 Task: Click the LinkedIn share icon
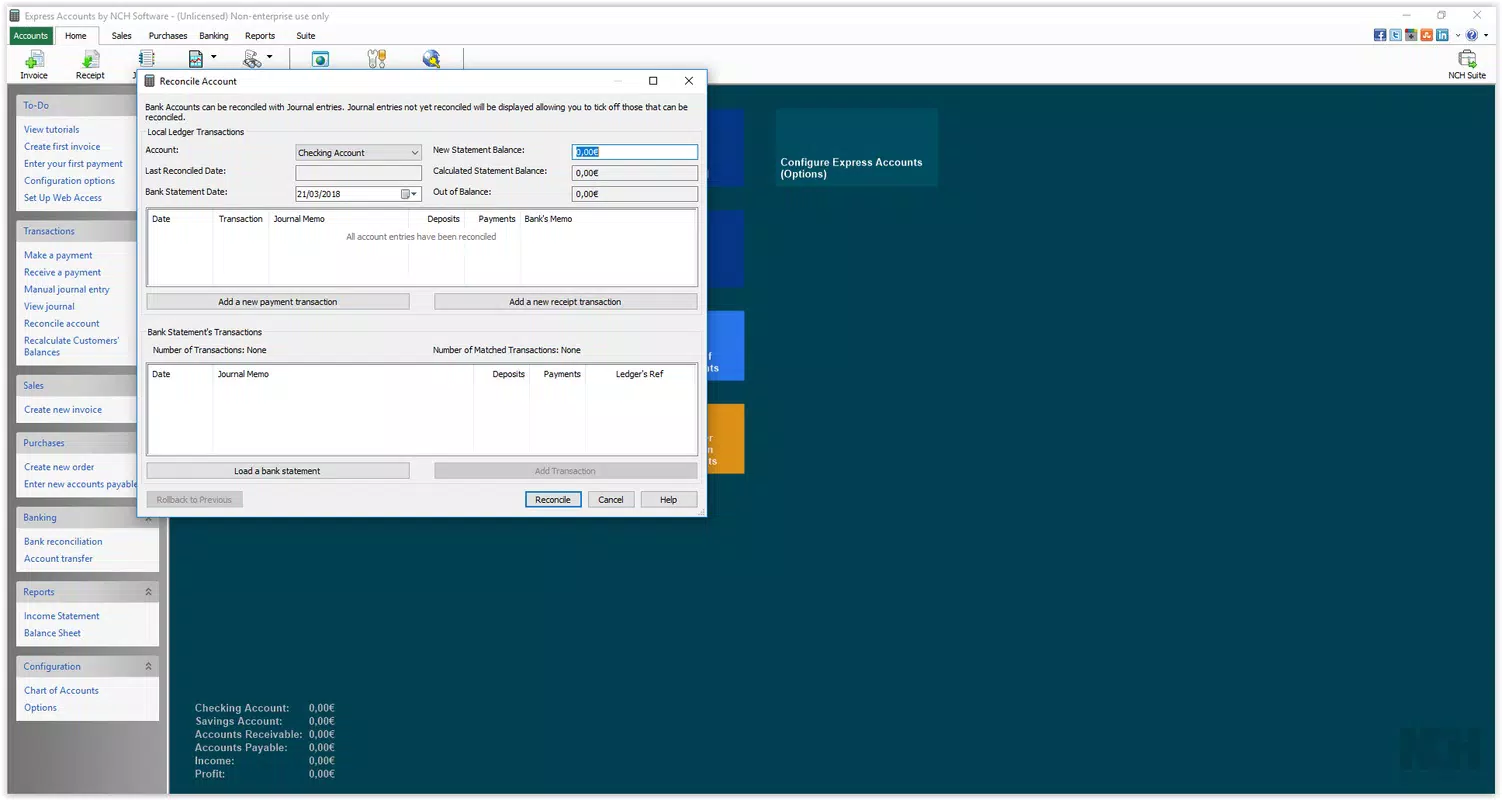(x=1442, y=35)
